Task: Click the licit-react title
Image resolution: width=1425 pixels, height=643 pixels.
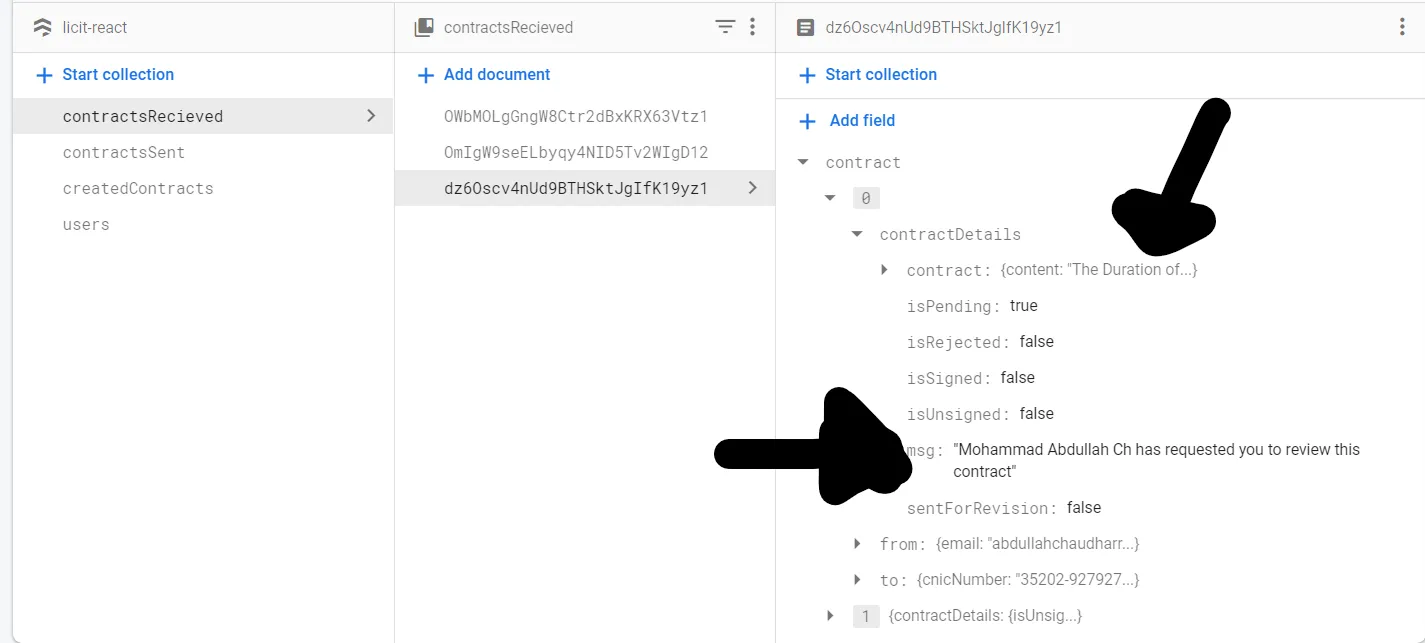Action: [95, 28]
